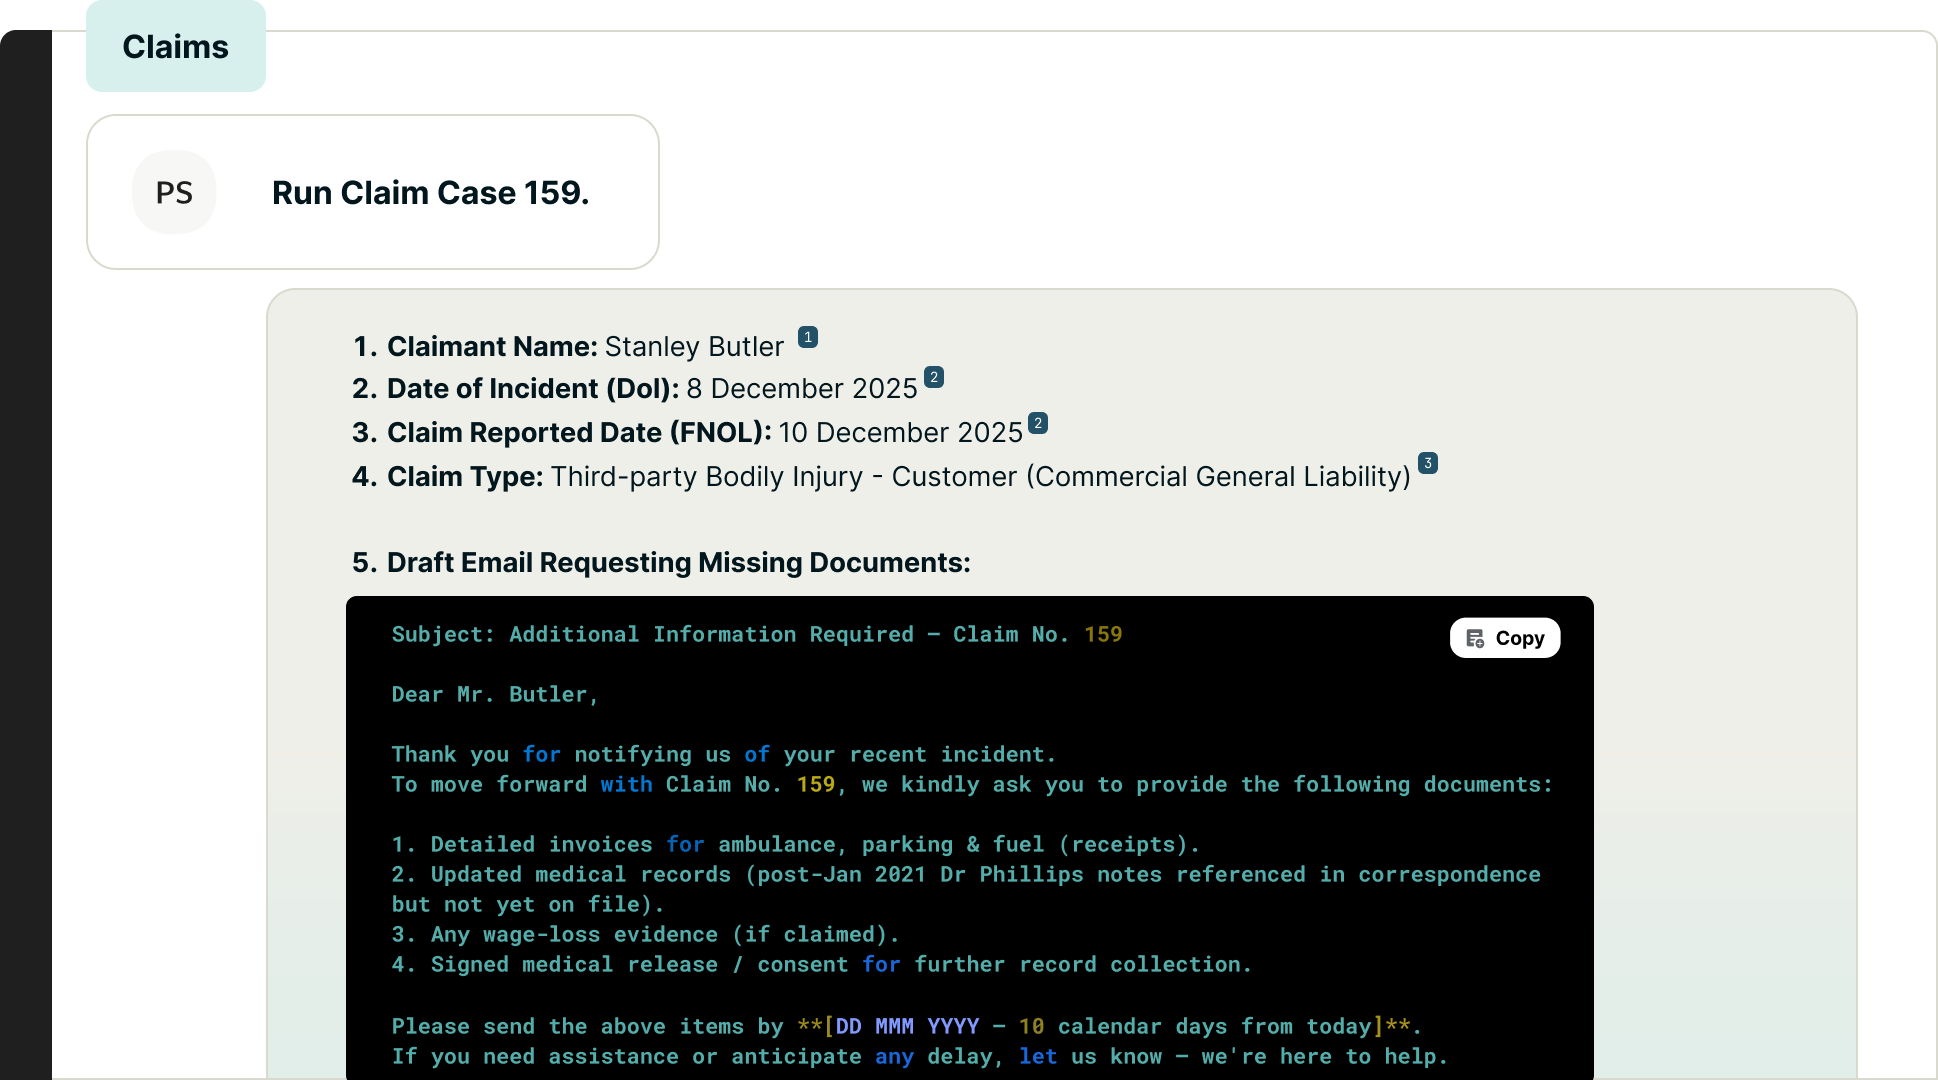Click the Claimant Name label
The width and height of the screenshot is (1938, 1080).
(x=491, y=347)
